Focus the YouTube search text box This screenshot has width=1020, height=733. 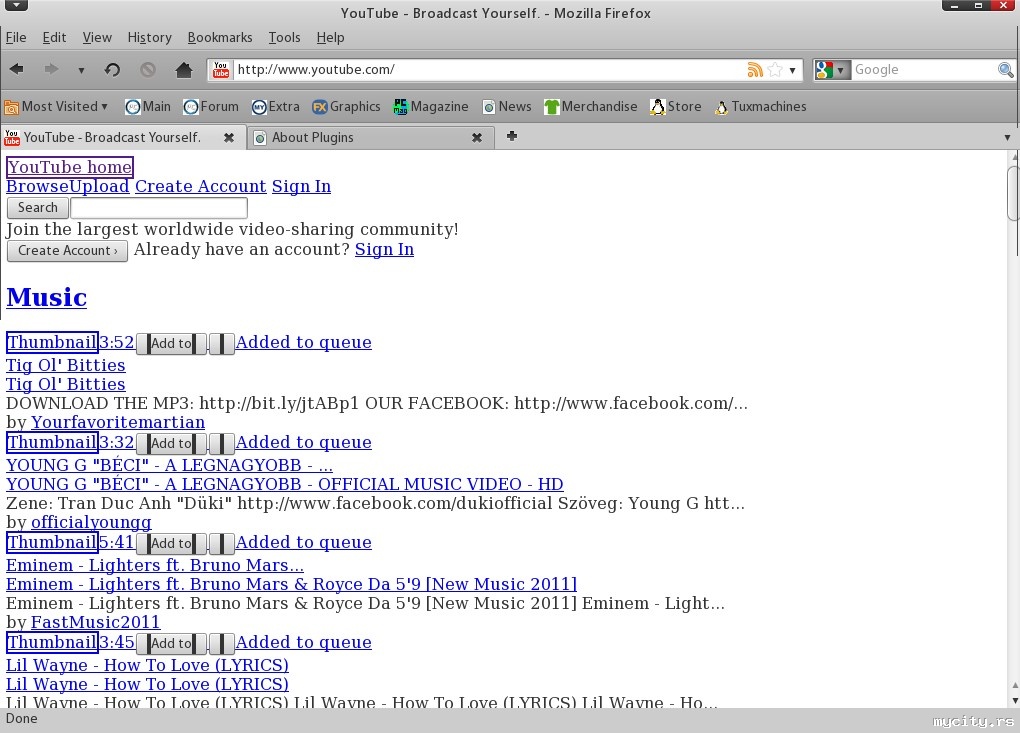pyautogui.click(x=159, y=207)
